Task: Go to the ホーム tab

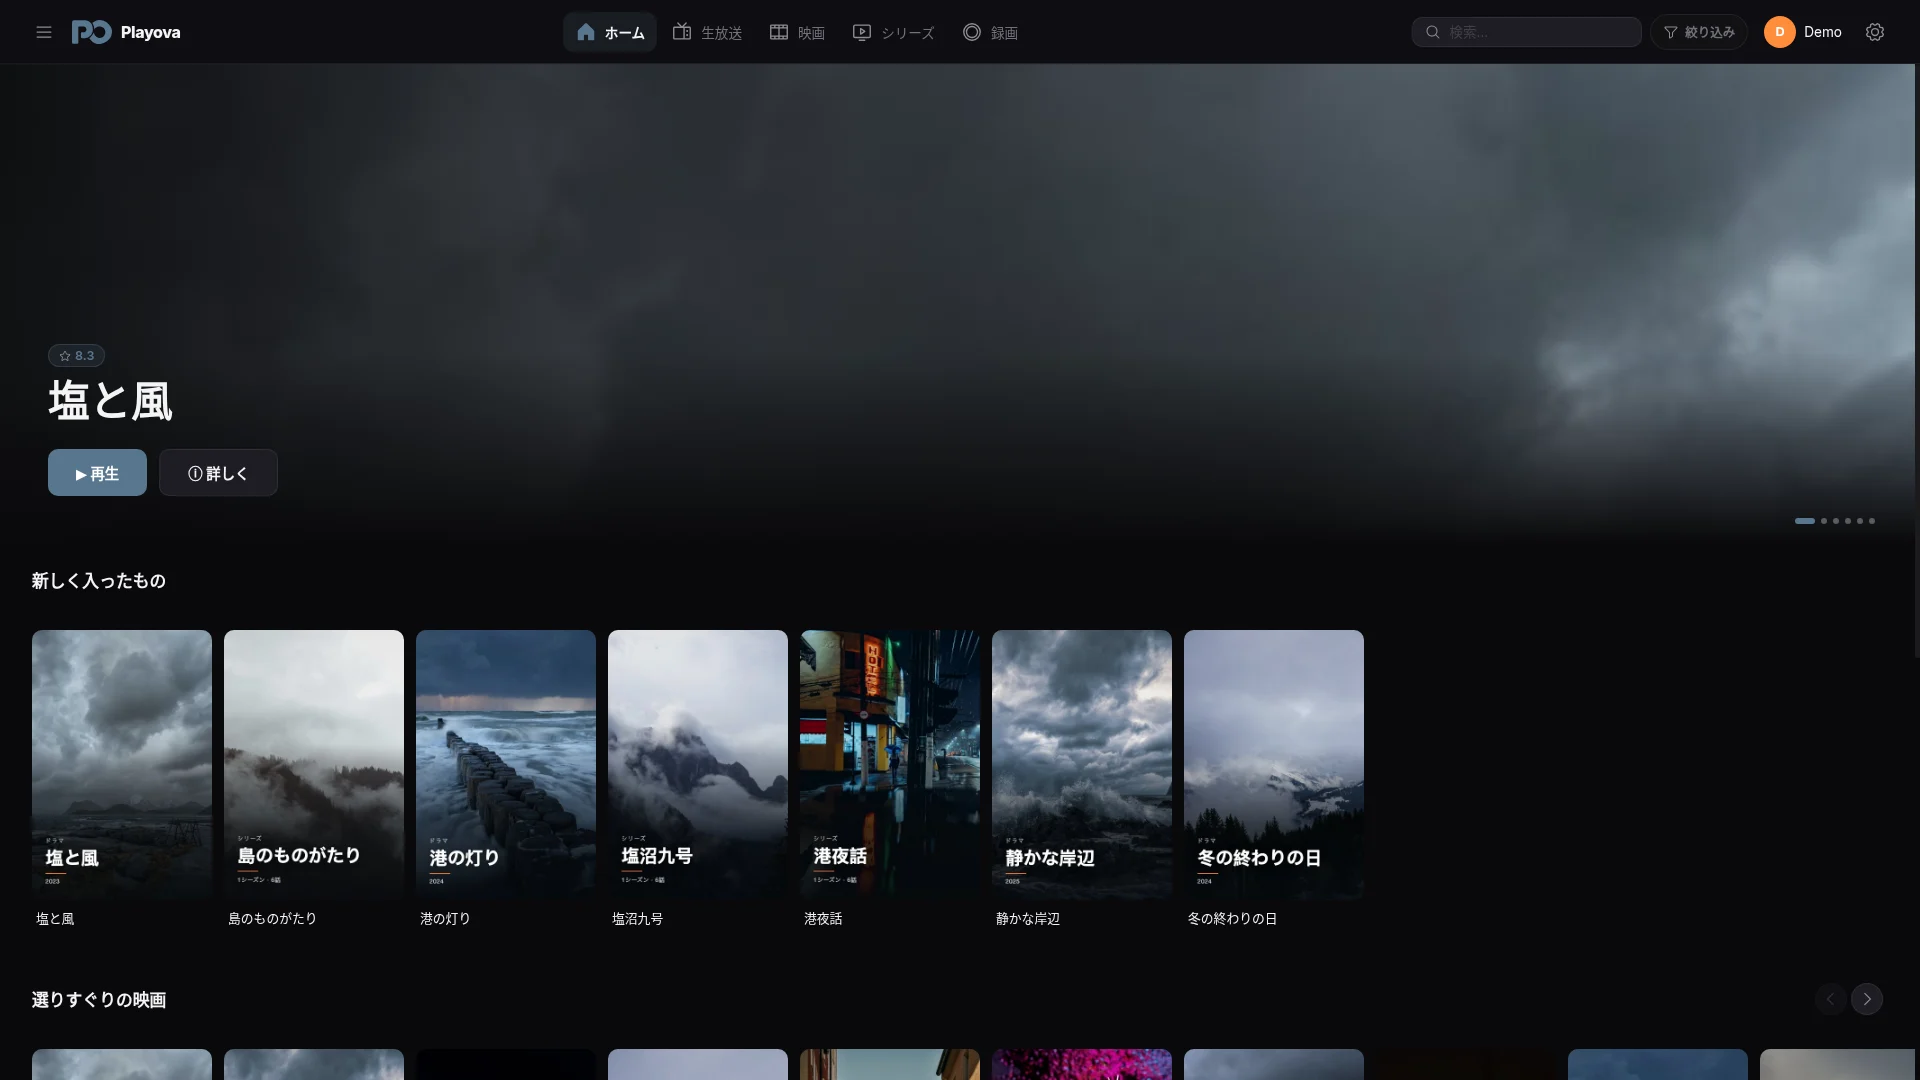Action: pos(610,32)
